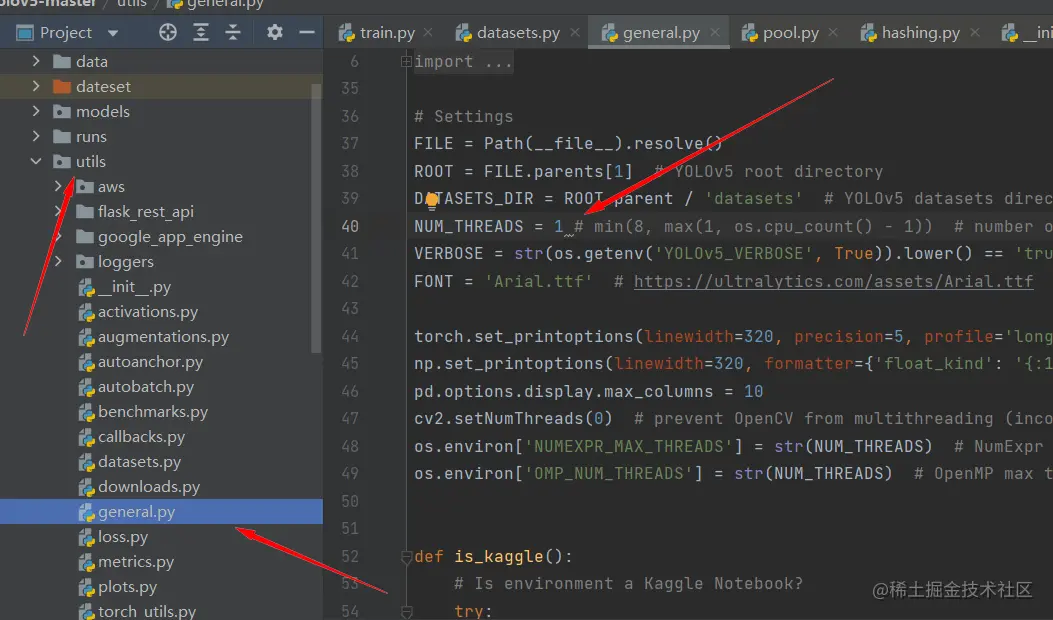Click the '# Settings' comment line

pos(463,116)
